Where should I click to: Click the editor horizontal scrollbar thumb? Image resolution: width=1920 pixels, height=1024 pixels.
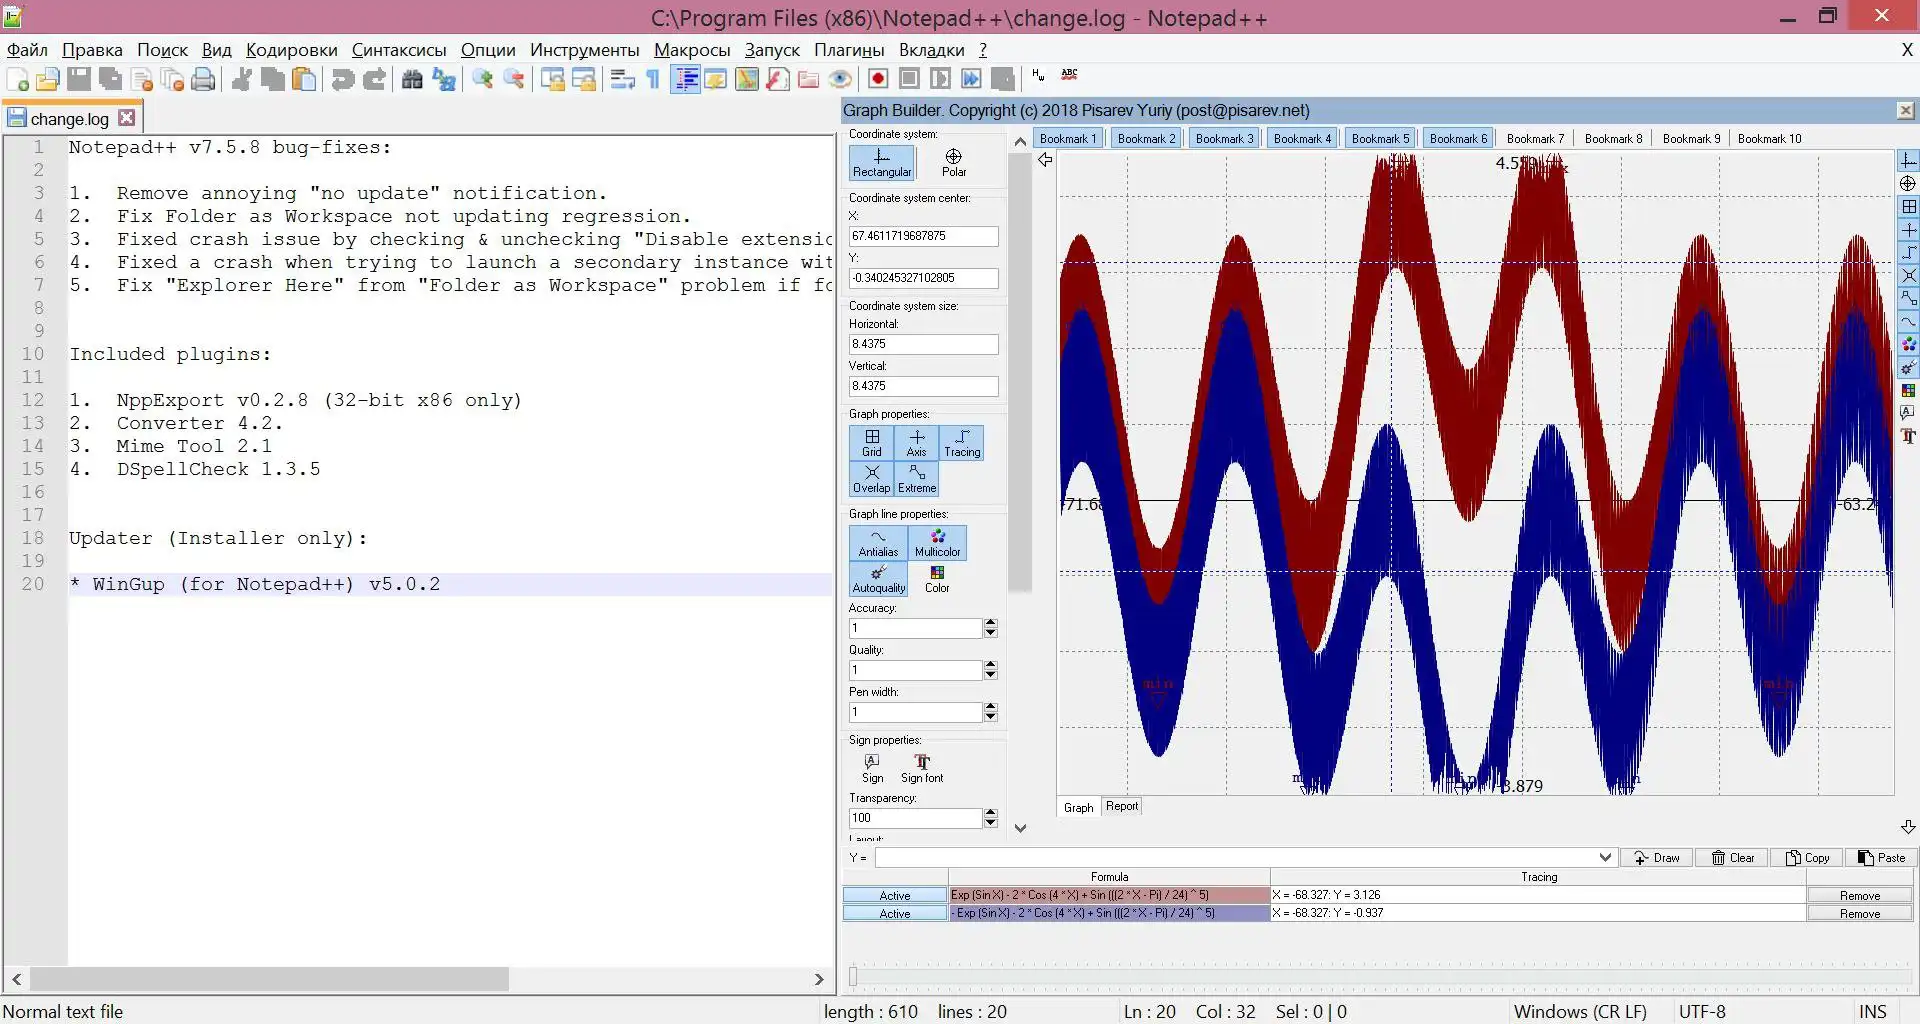tap(268, 979)
